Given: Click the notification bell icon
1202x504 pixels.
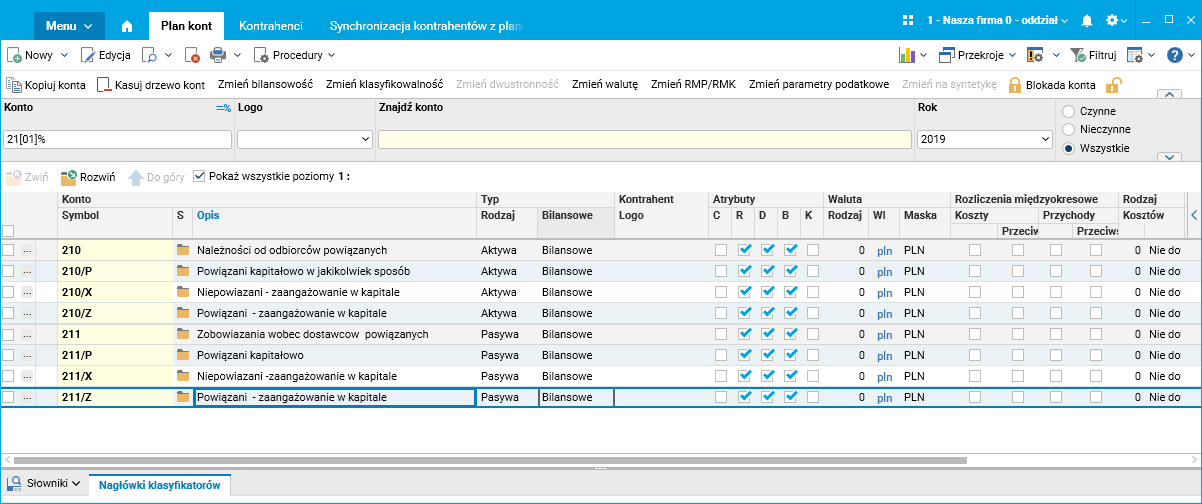Looking at the screenshot, I should [x=1087, y=20].
